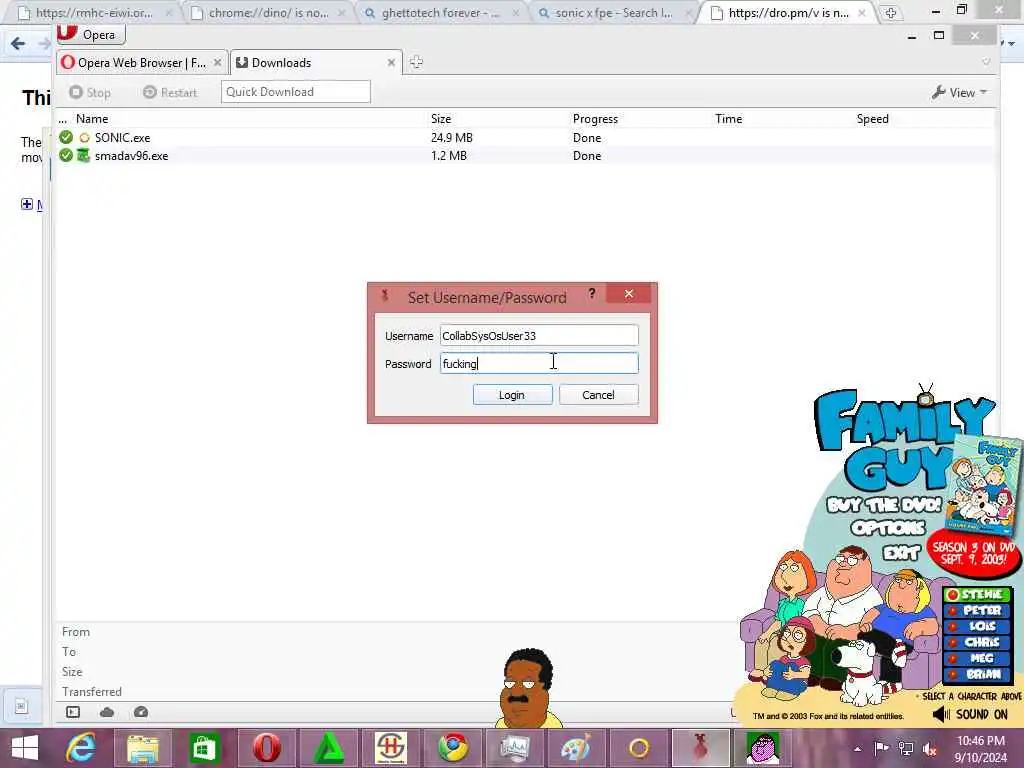Screen dimensions: 1024x768
Task: Click the green check icon beside SONIC.exe
Action: (66, 137)
